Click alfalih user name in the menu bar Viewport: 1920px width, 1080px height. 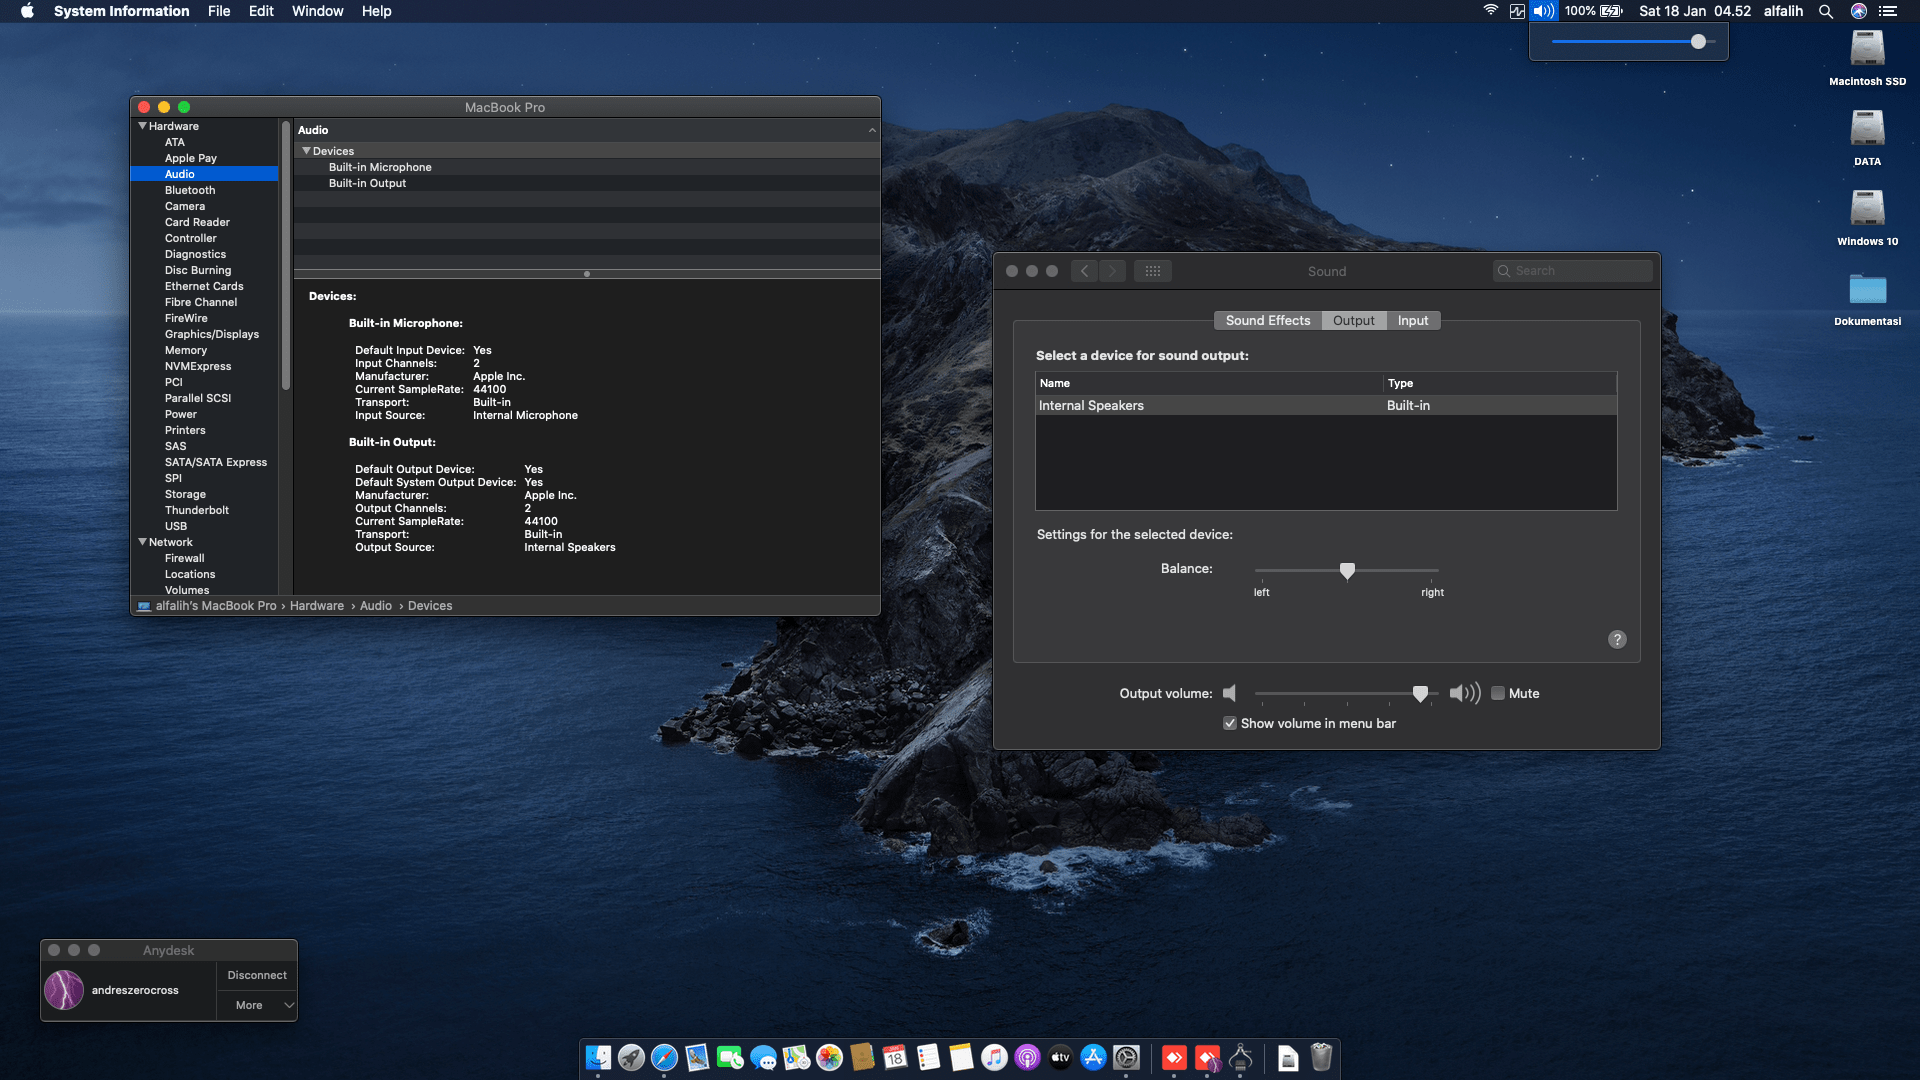(x=1783, y=11)
